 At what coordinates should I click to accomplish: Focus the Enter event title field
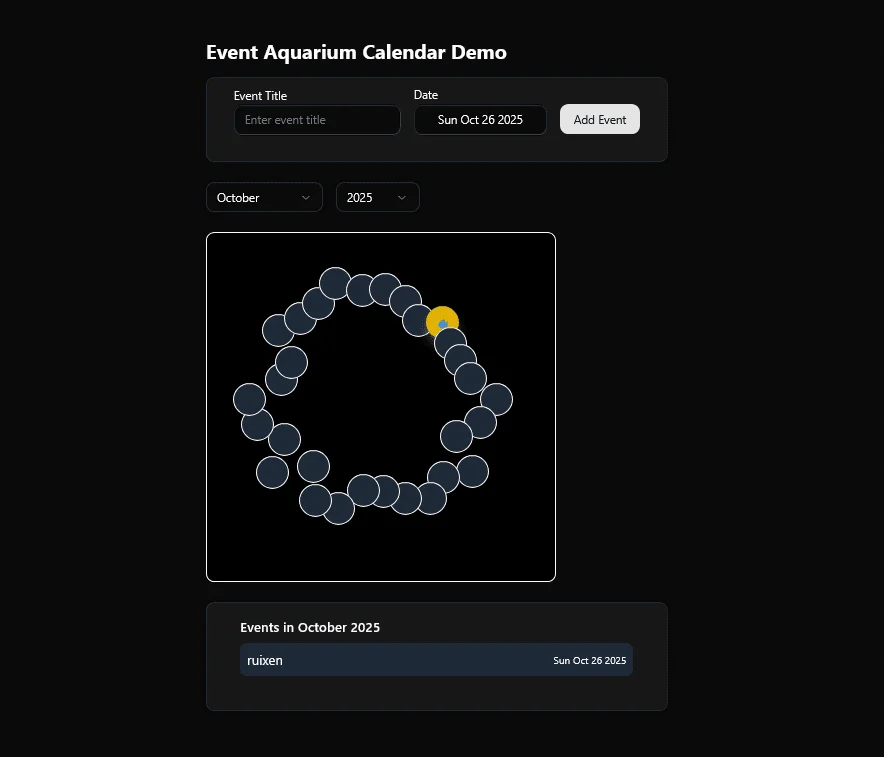point(317,120)
